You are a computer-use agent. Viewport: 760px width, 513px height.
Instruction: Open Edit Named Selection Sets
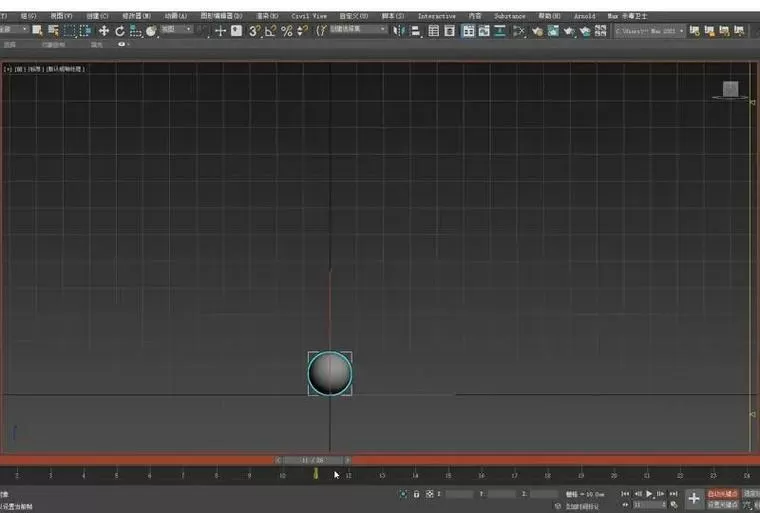[x=321, y=31]
